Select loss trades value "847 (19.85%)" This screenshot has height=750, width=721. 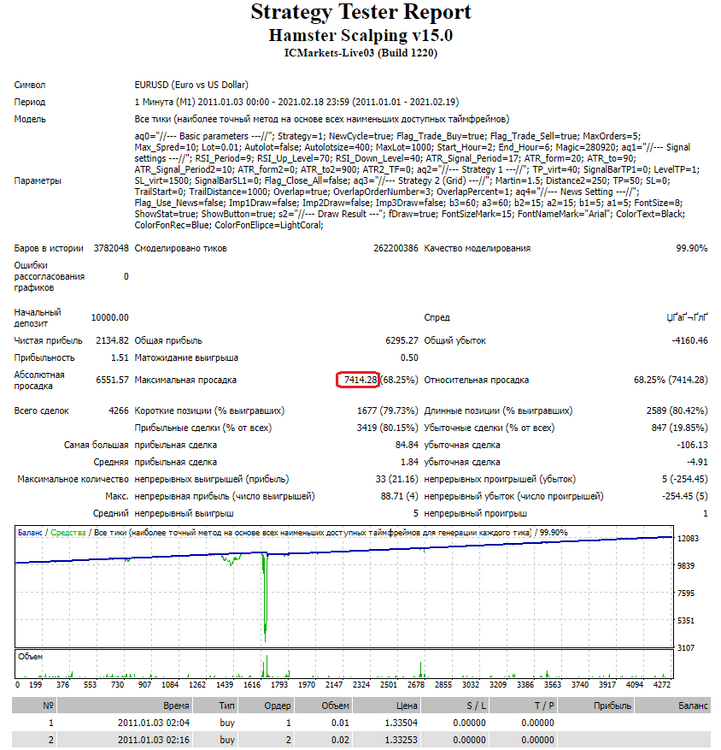(679, 428)
